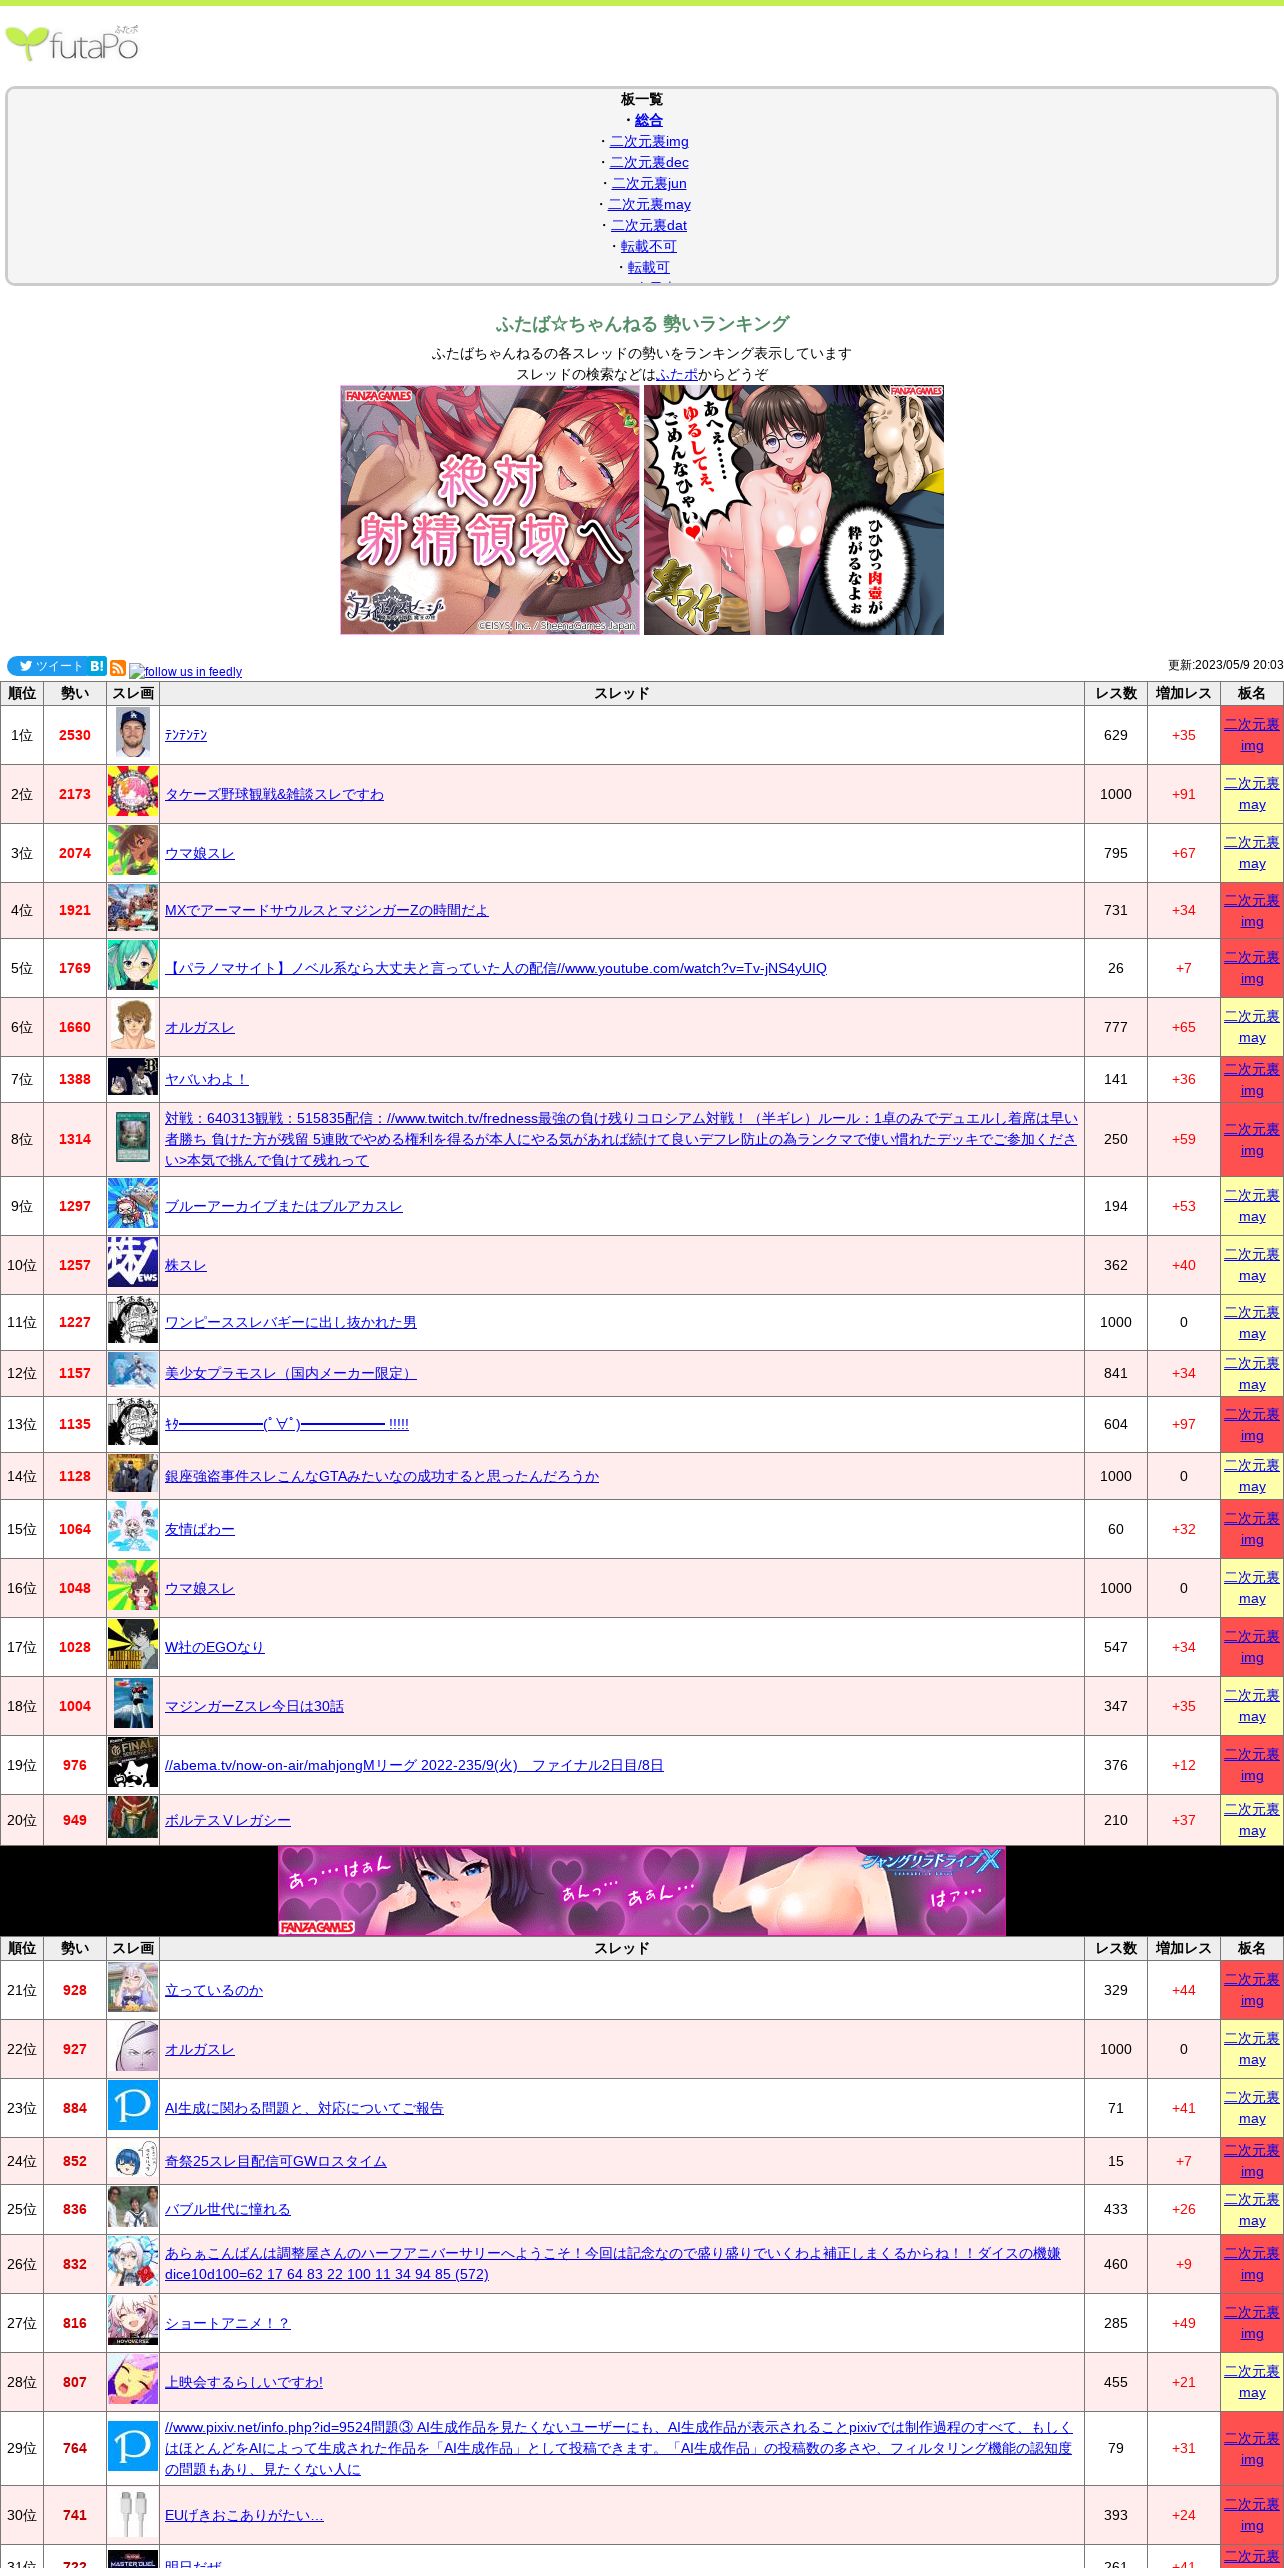Image resolution: width=1284 pixels, height=2568 pixels.
Task: Open Mリーグ abema.tv mahjong thread link
Action: coord(414,1765)
